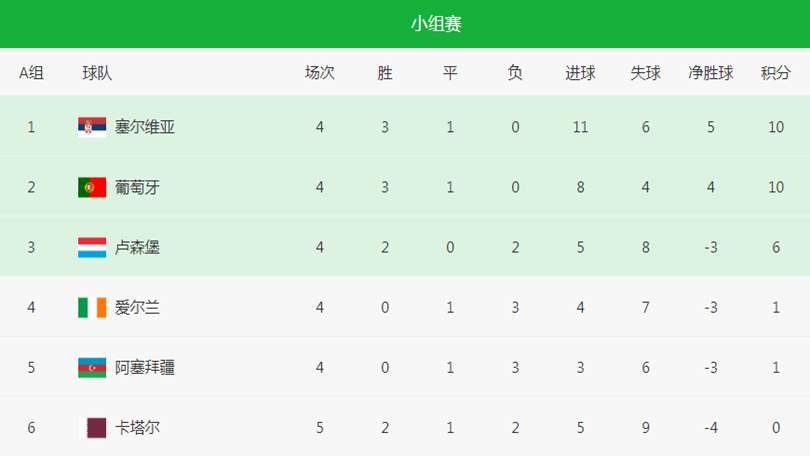Click the Luxembourg flag icon

point(92,247)
